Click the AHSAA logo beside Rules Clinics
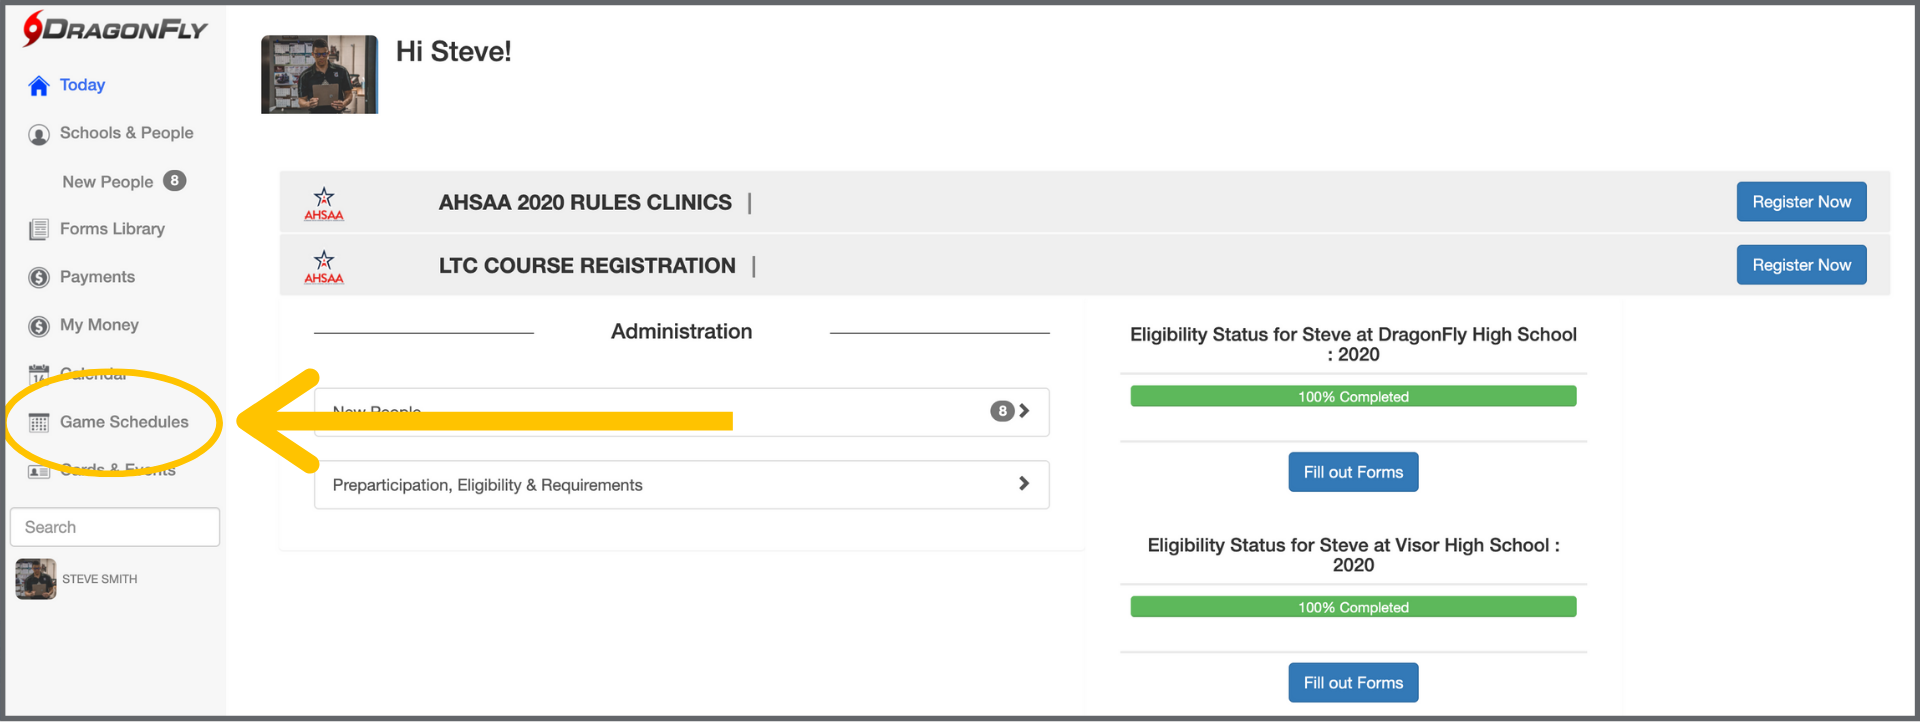Screen dimensions: 1920x722 [324, 203]
